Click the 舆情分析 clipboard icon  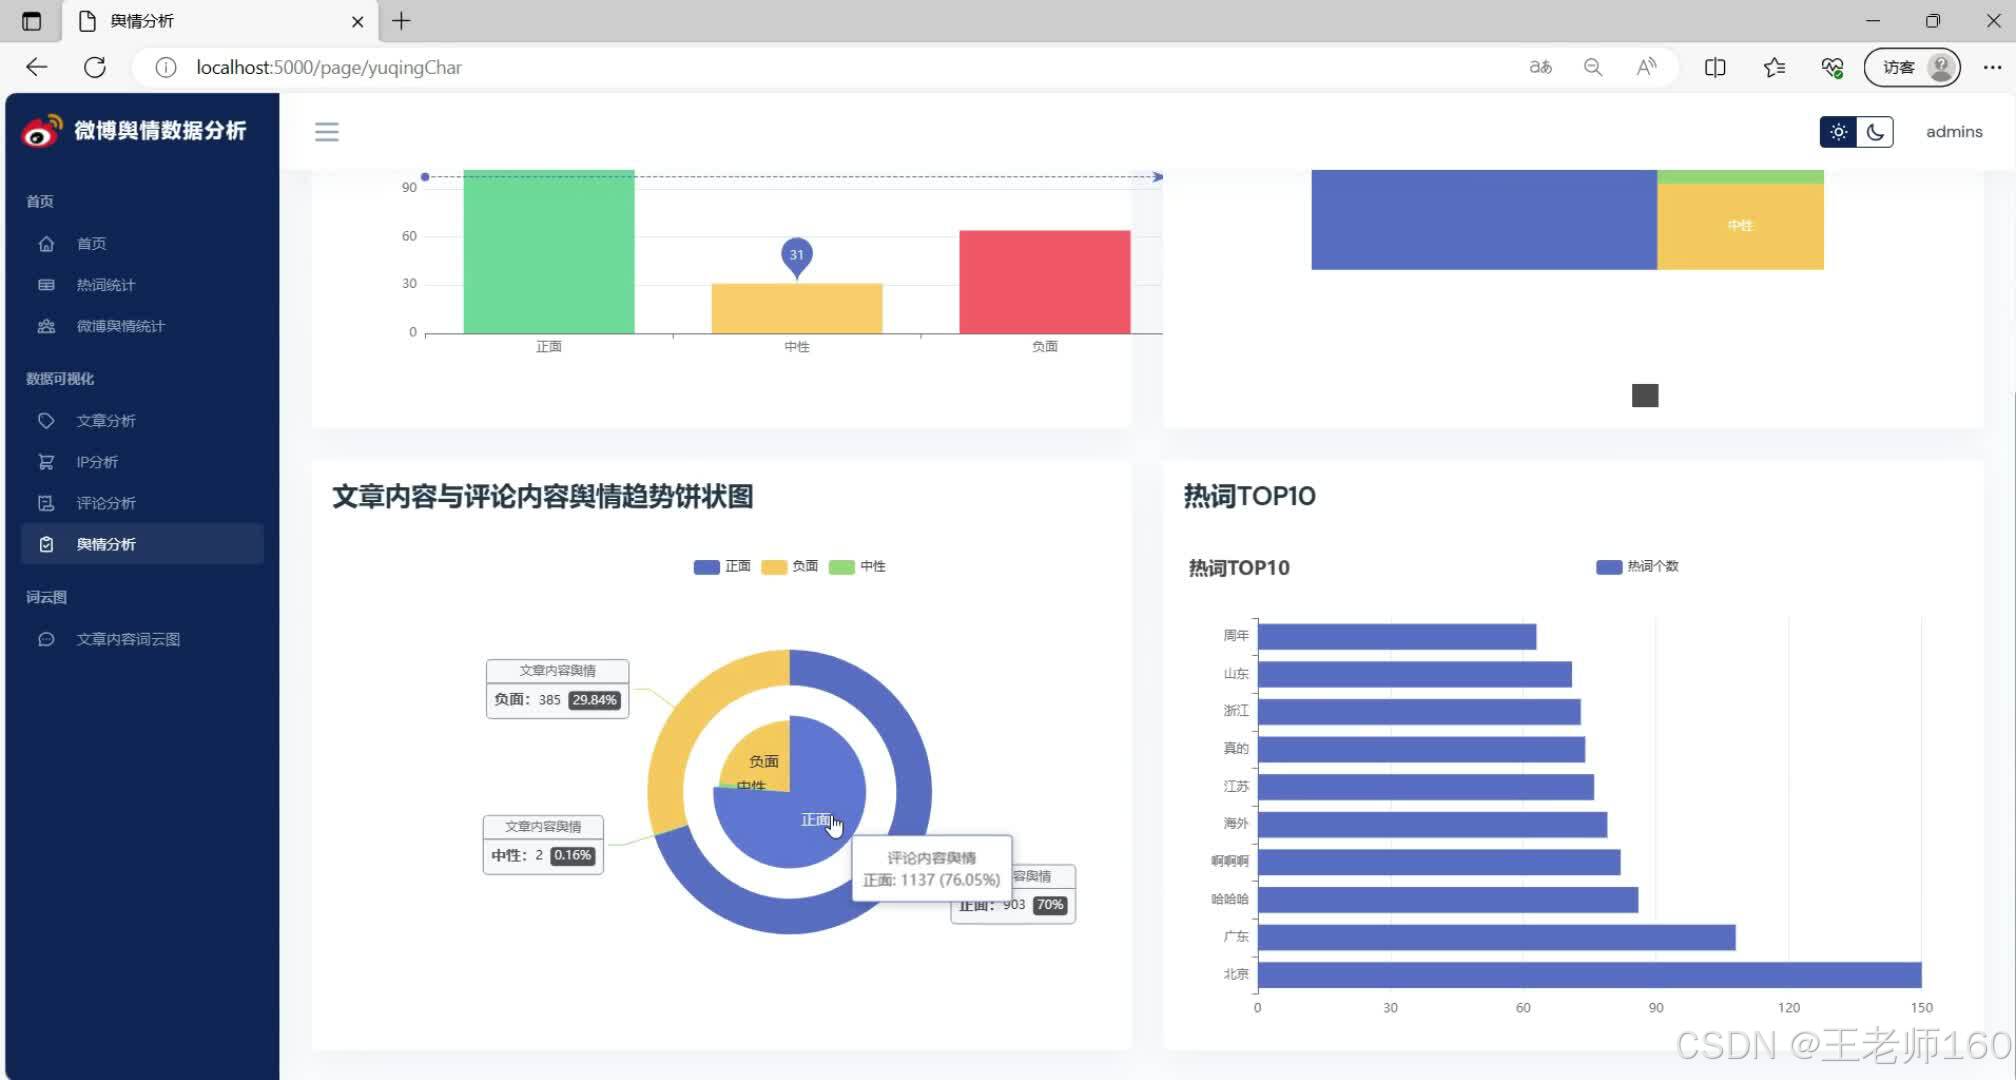point(46,544)
